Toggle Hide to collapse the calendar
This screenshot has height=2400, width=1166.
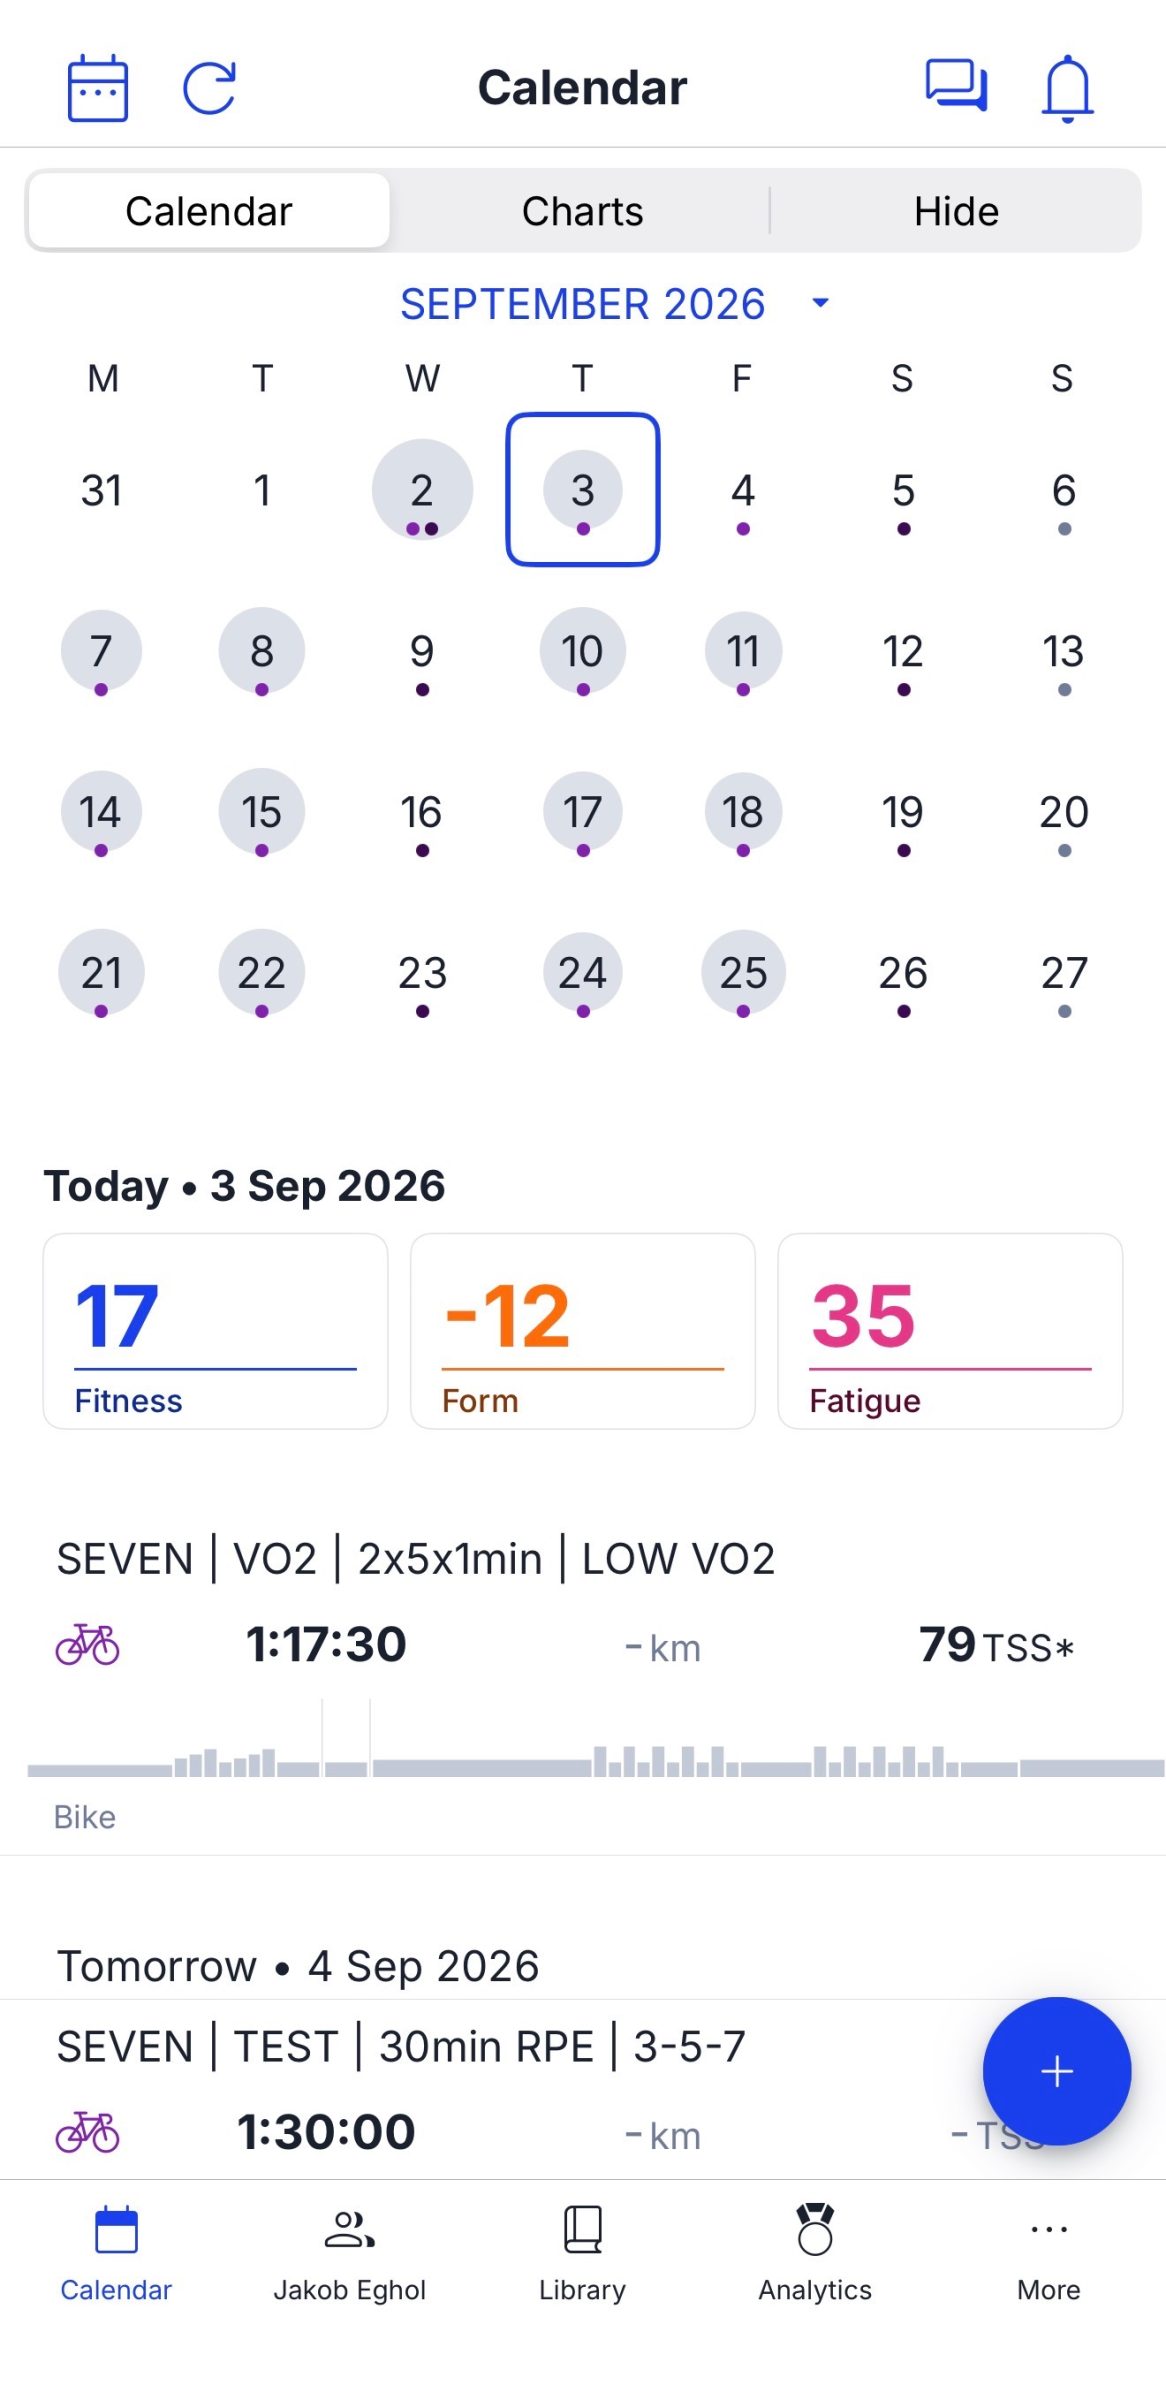point(956,211)
